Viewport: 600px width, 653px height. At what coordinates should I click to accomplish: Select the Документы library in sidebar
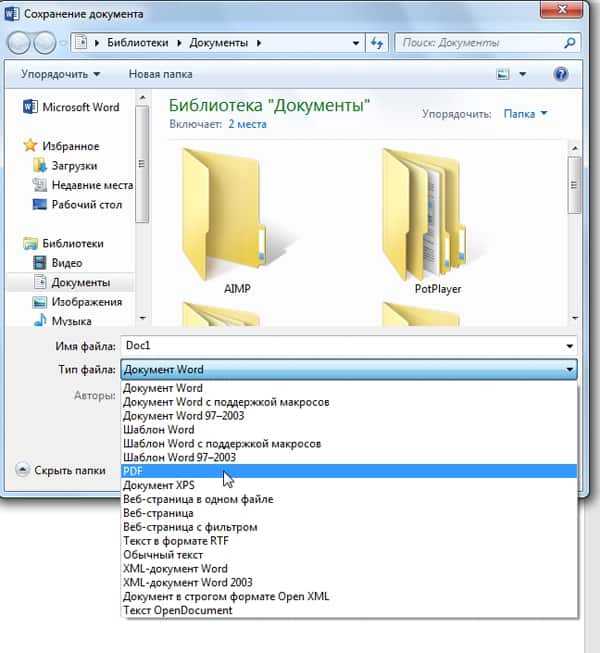pyautogui.click(x=71, y=282)
